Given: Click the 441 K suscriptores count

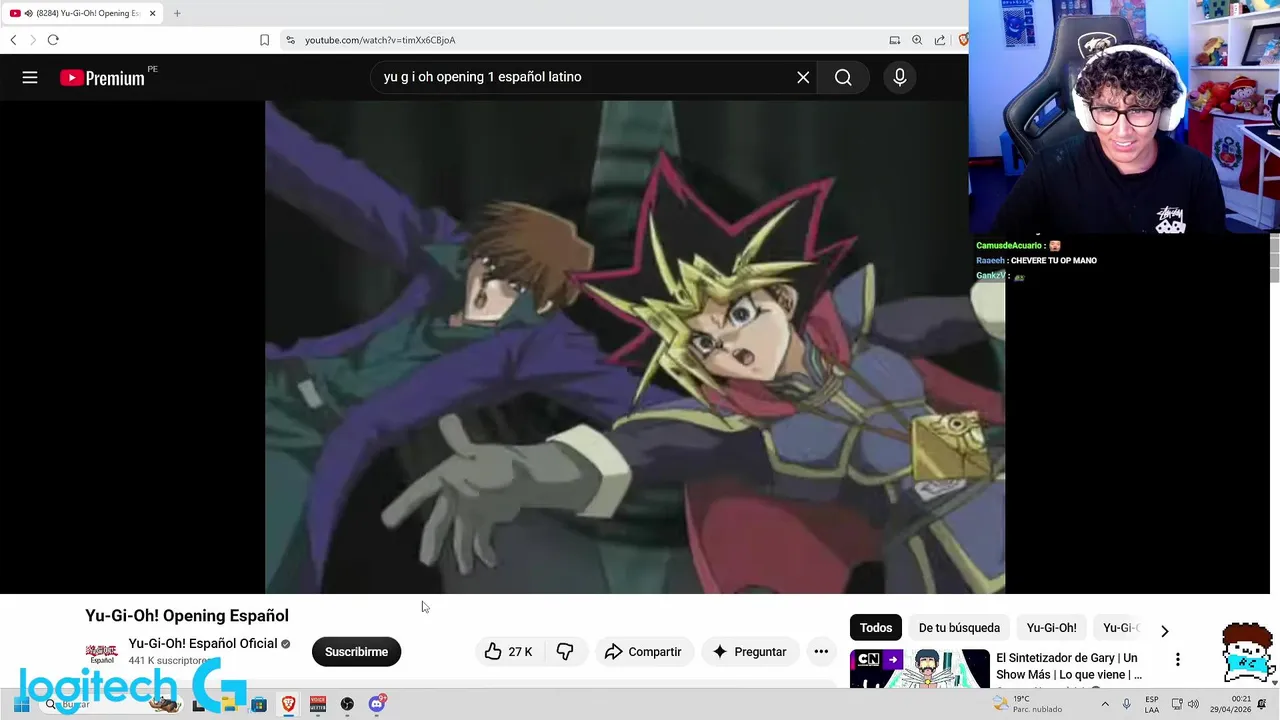Looking at the screenshot, I should click(x=170, y=661).
